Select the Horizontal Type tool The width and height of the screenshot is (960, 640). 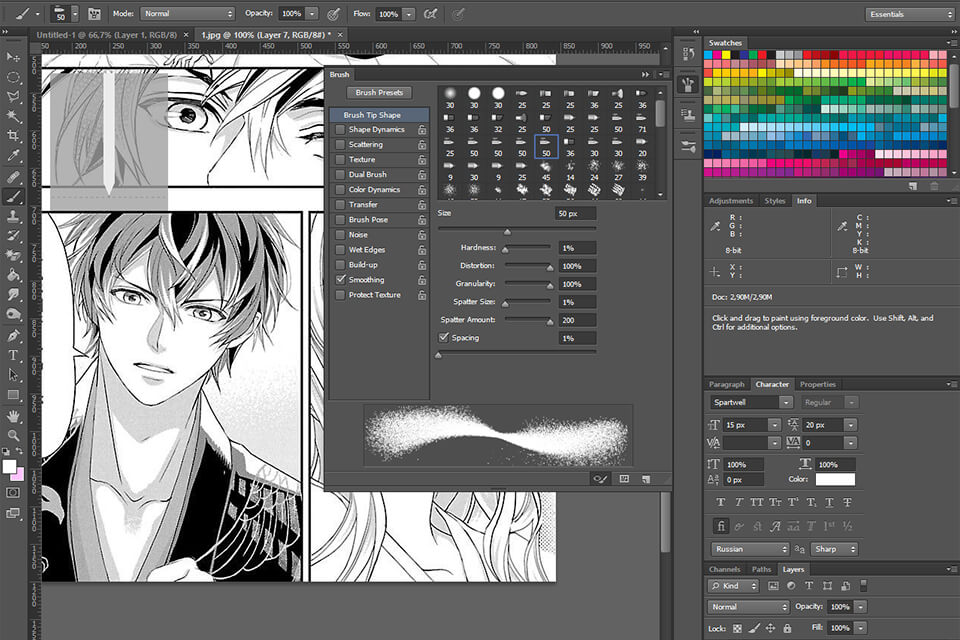click(x=14, y=355)
